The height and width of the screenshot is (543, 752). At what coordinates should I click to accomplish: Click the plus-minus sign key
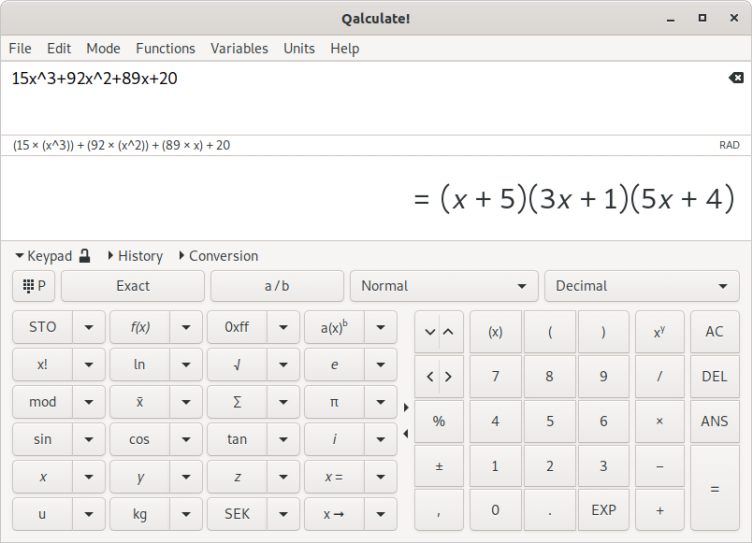coord(439,466)
